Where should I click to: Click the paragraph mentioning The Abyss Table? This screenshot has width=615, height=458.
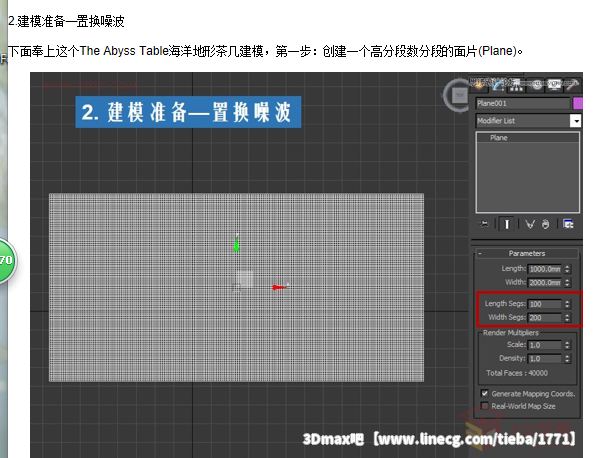click(265, 51)
